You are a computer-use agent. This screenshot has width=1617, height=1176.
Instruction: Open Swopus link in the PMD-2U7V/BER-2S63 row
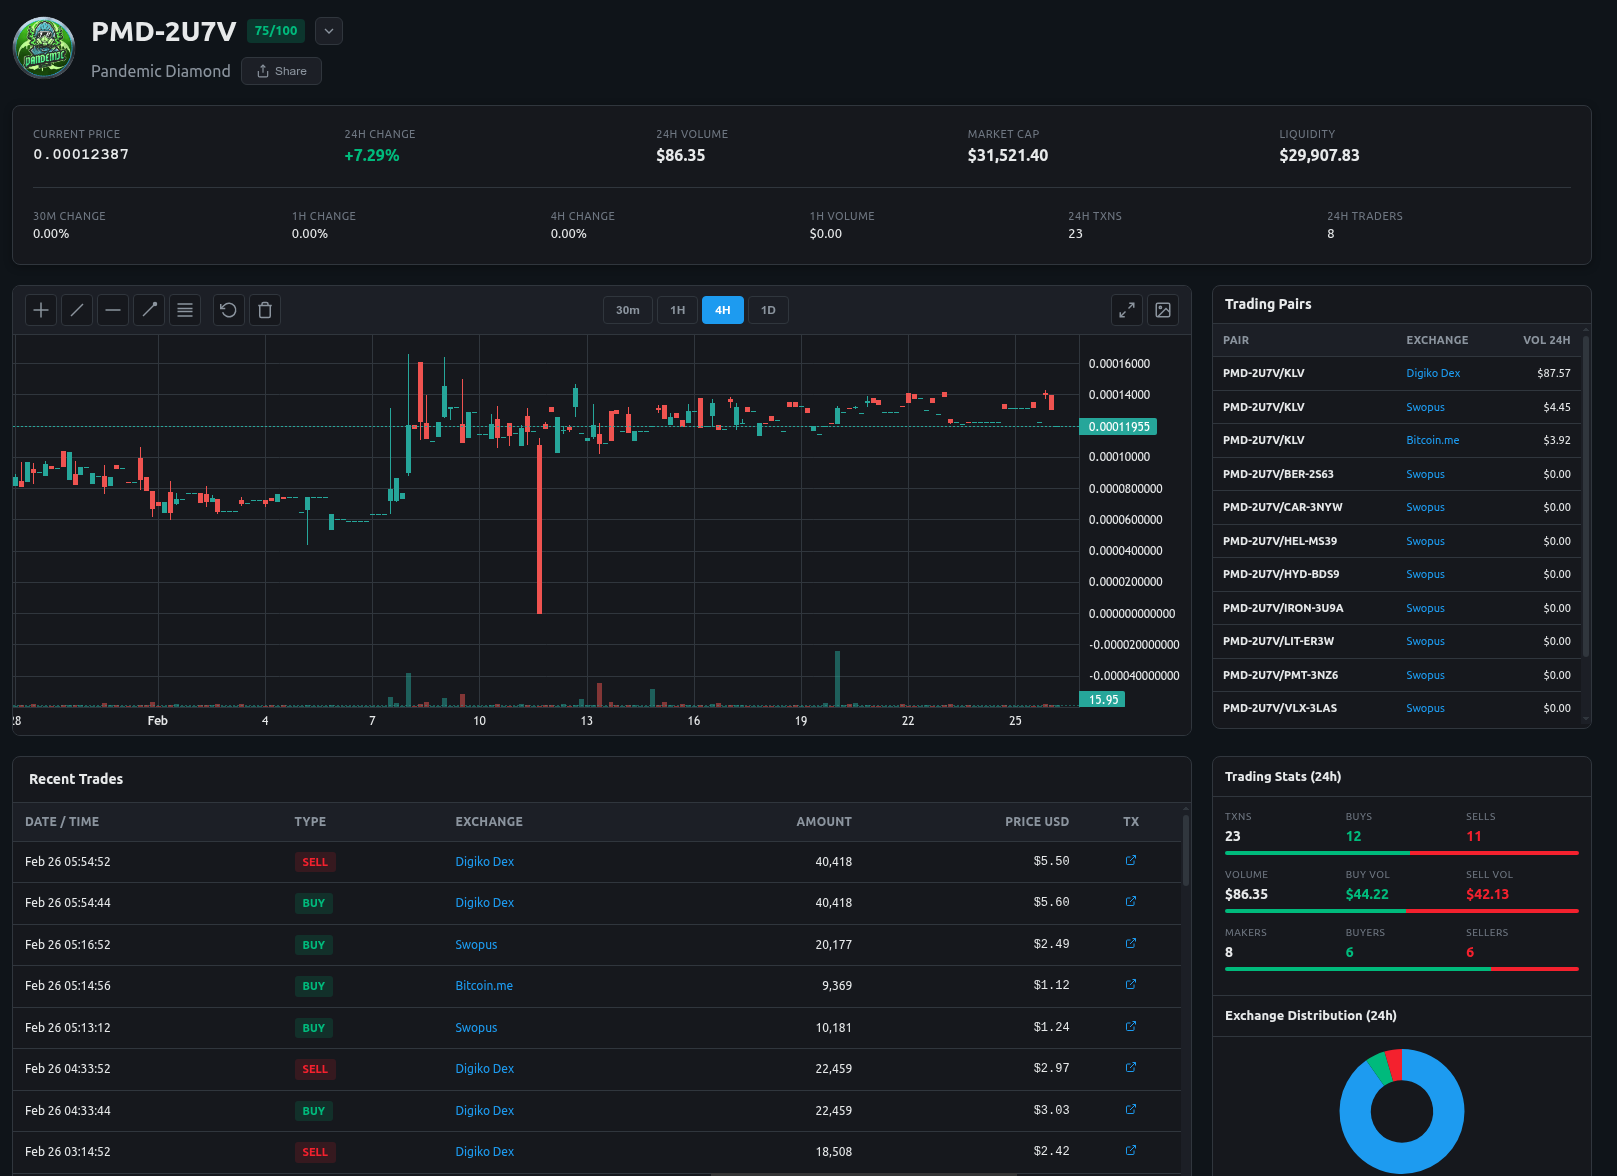click(1425, 474)
